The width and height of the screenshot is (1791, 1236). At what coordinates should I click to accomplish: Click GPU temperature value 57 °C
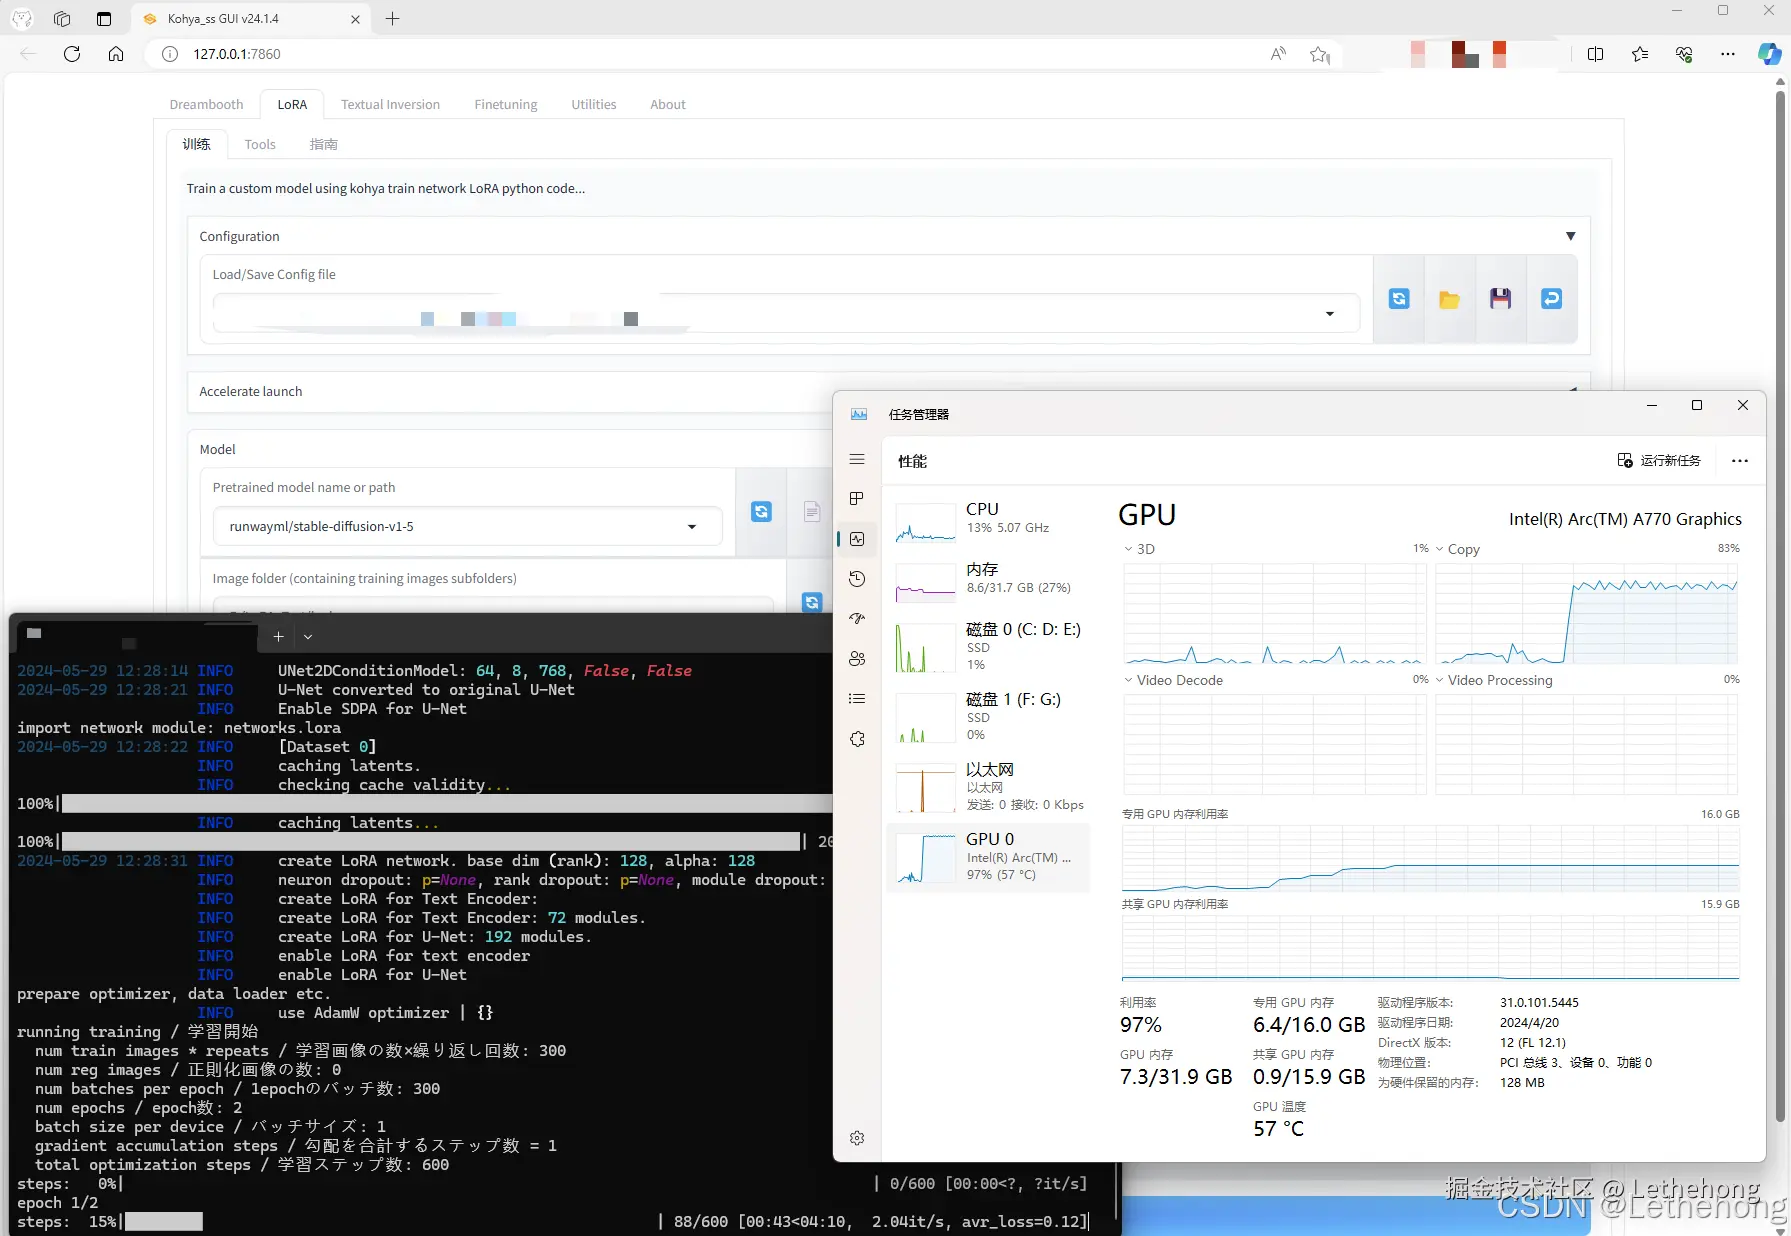pos(1278,1129)
